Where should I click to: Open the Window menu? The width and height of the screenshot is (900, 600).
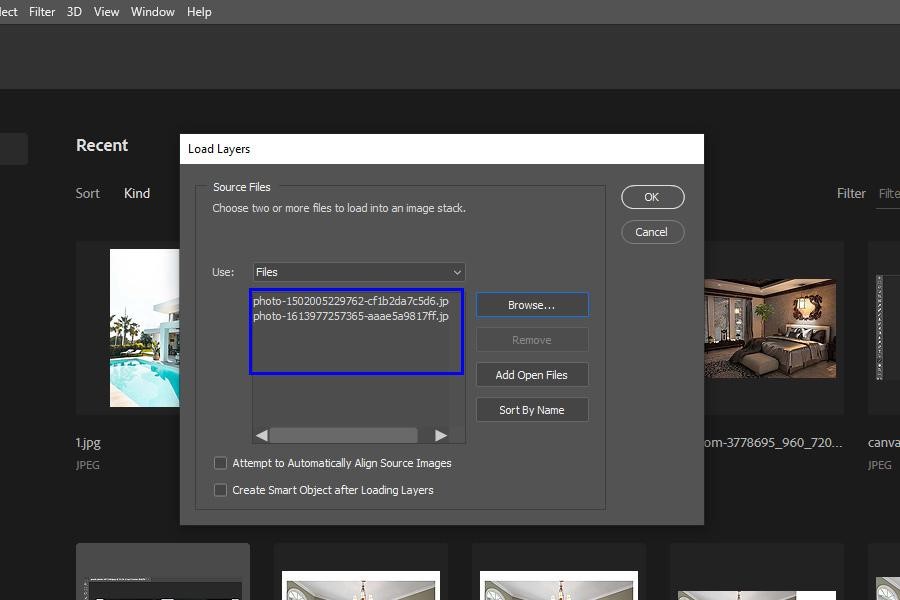point(152,12)
